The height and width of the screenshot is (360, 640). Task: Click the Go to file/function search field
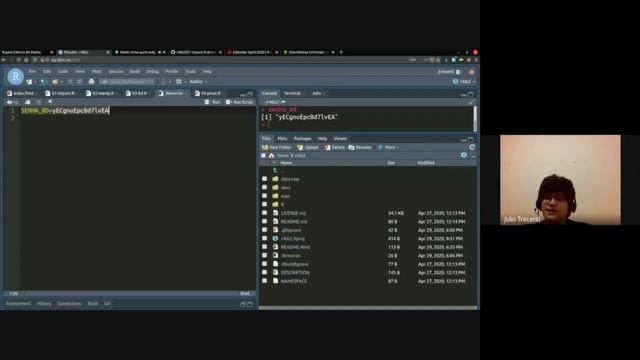click(x=127, y=82)
